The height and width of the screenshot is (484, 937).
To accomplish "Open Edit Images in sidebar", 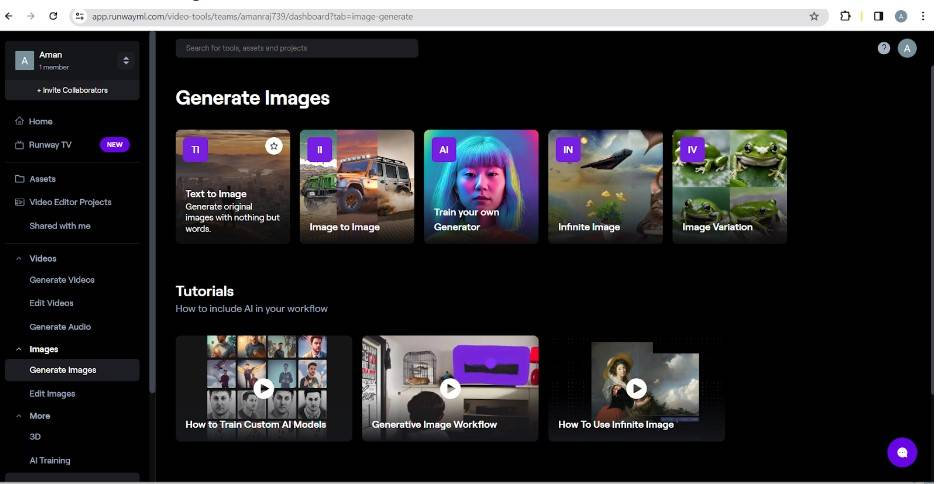I will [52, 393].
